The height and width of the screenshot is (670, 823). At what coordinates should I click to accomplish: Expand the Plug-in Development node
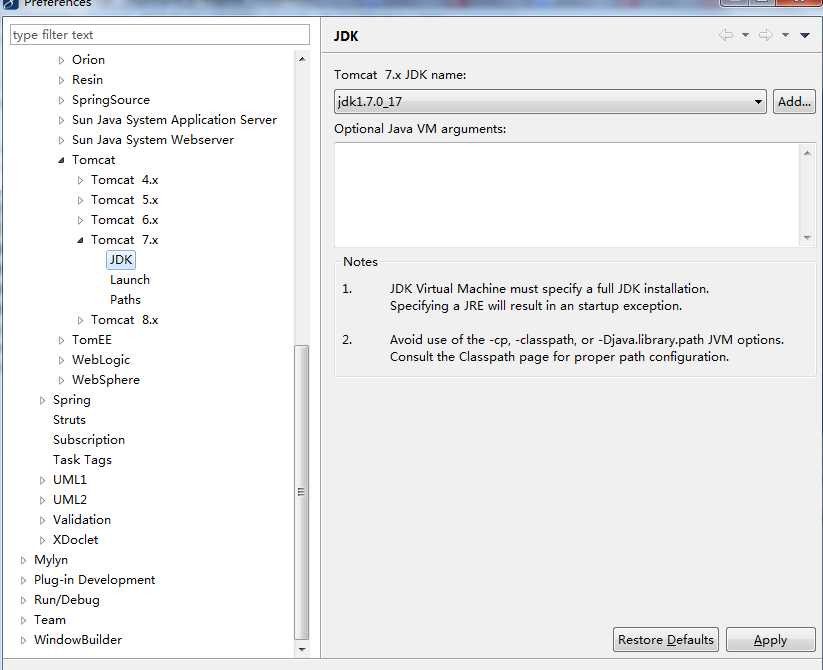pos(24,580)
